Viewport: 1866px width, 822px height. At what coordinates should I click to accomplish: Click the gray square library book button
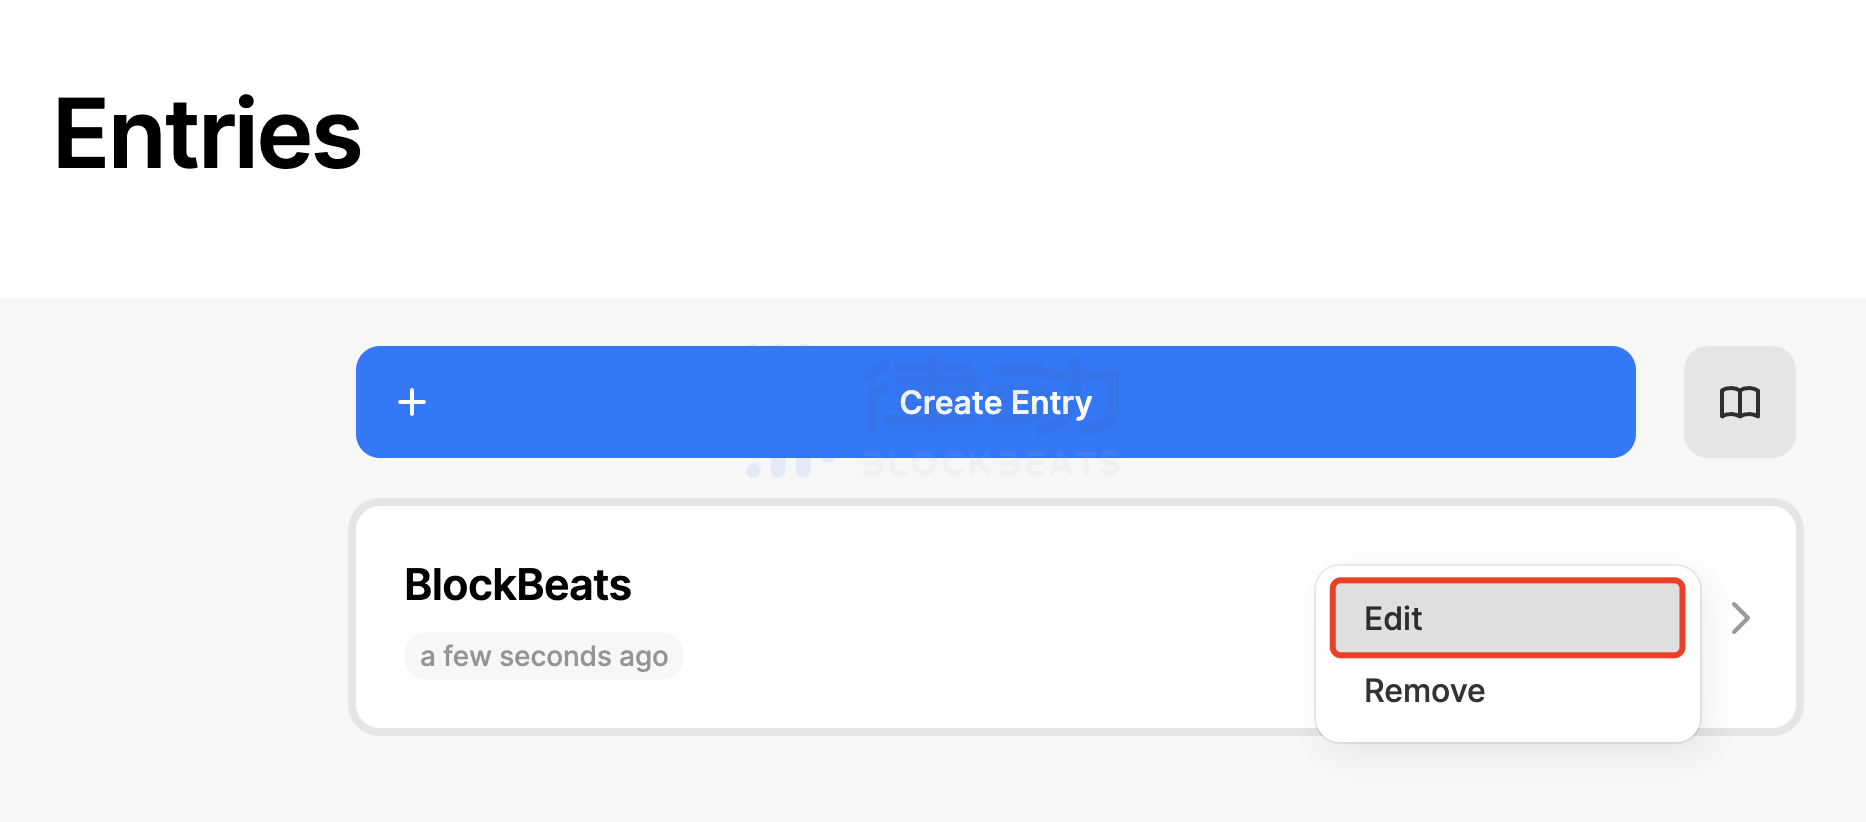(x=1739, y=402)
